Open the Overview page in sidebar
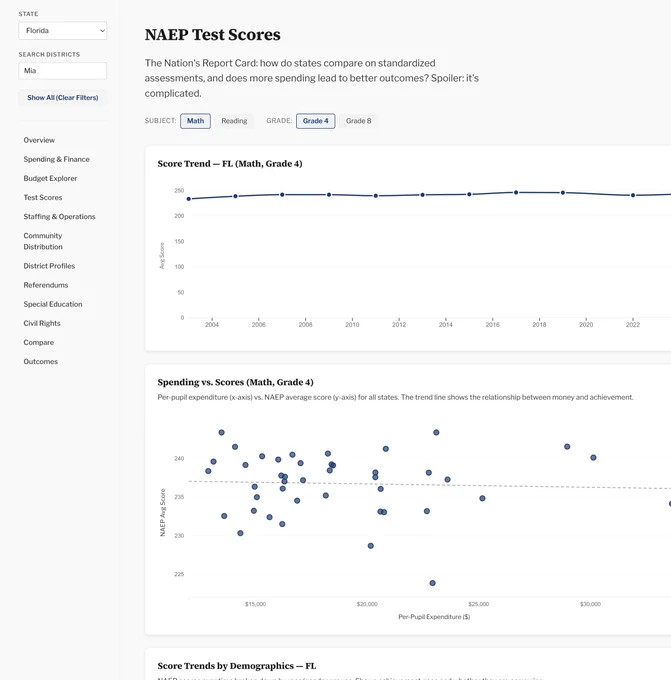 39,140
